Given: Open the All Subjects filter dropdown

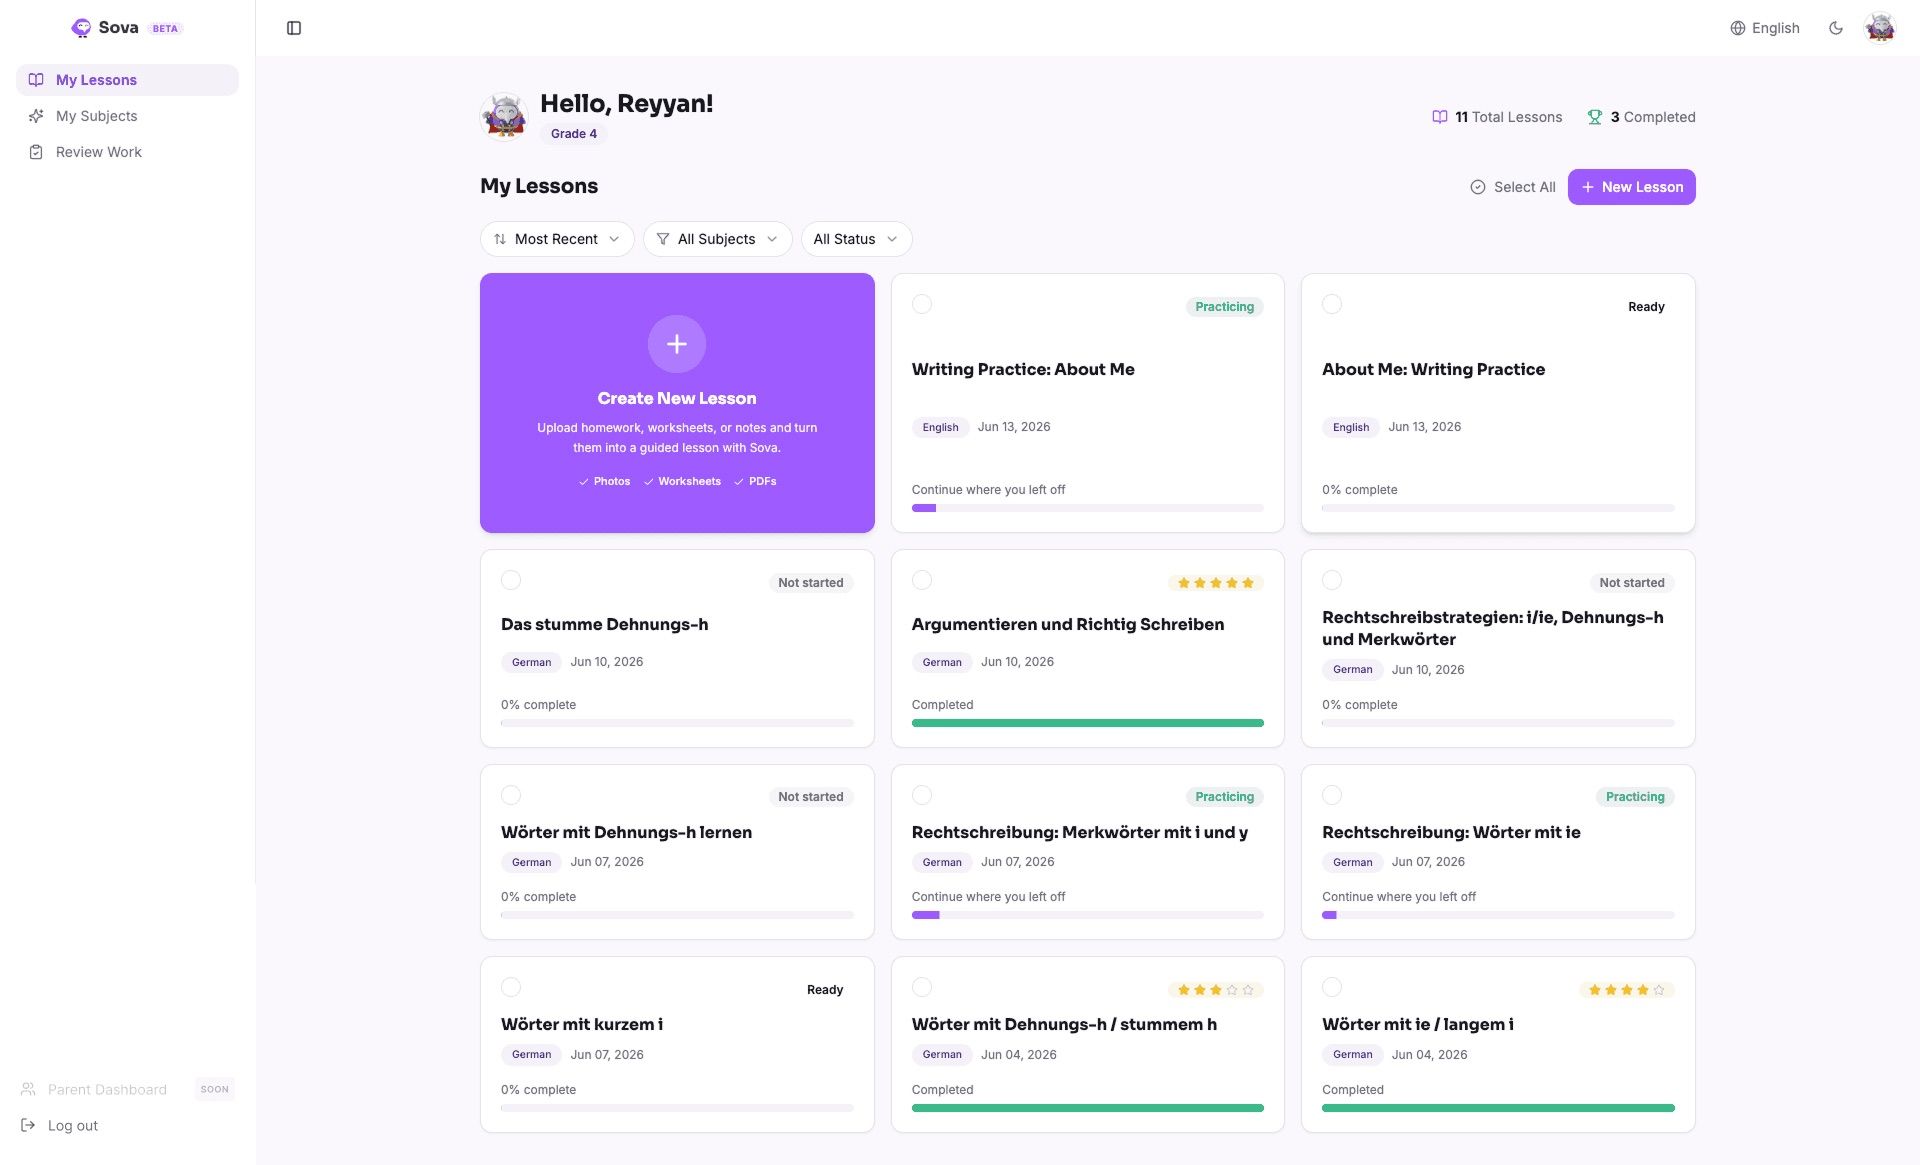Looking at the screenshot, I should 717,239.
